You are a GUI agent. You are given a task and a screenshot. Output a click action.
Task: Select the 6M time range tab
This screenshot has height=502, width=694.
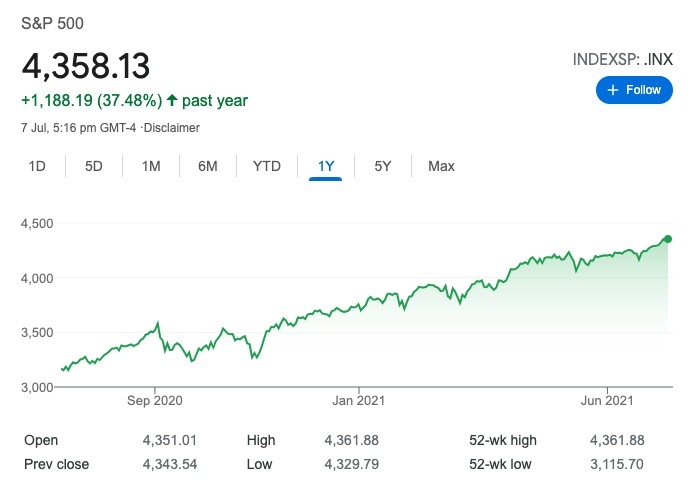(x=208, y=166)
